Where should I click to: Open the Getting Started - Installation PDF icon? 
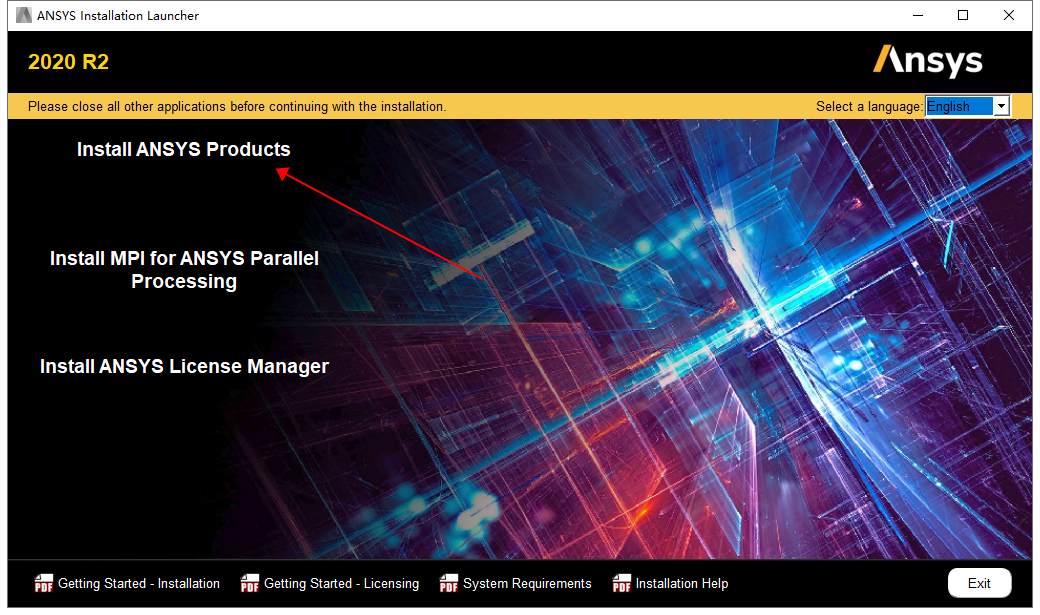(x=44, y=583)
